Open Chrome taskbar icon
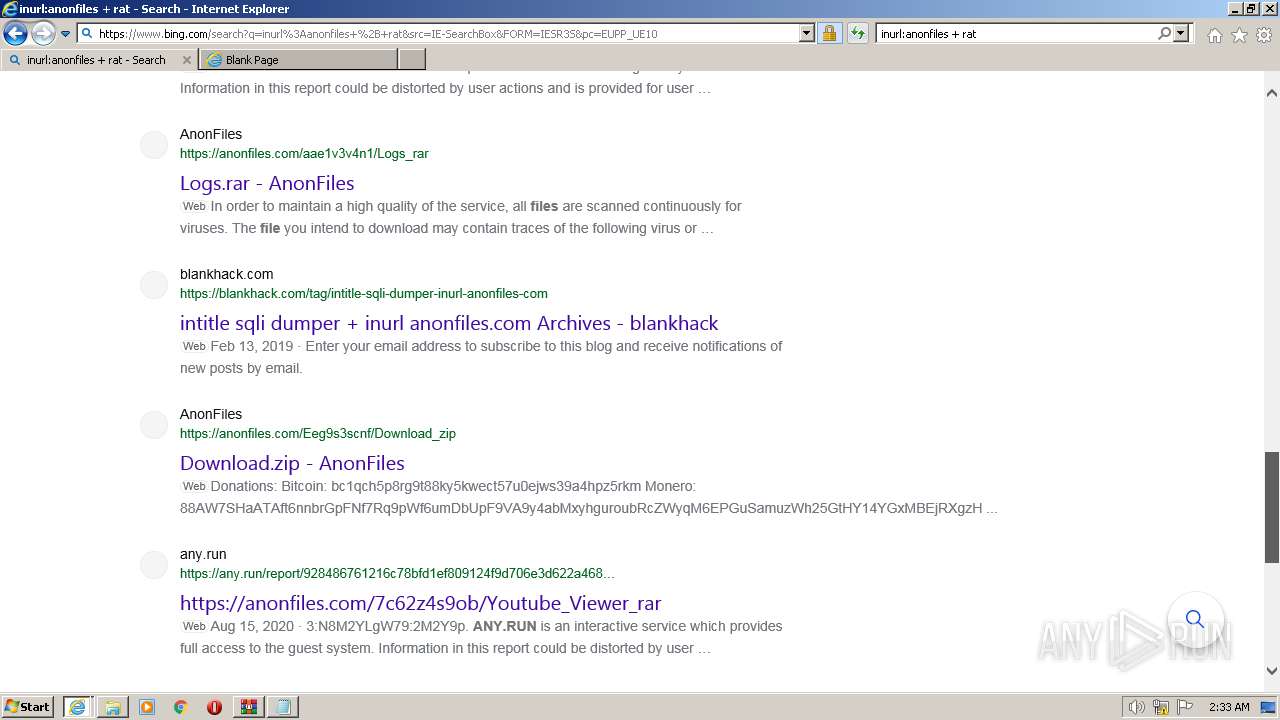Viewport: 1280px width, 720px height. coord(181,707)
